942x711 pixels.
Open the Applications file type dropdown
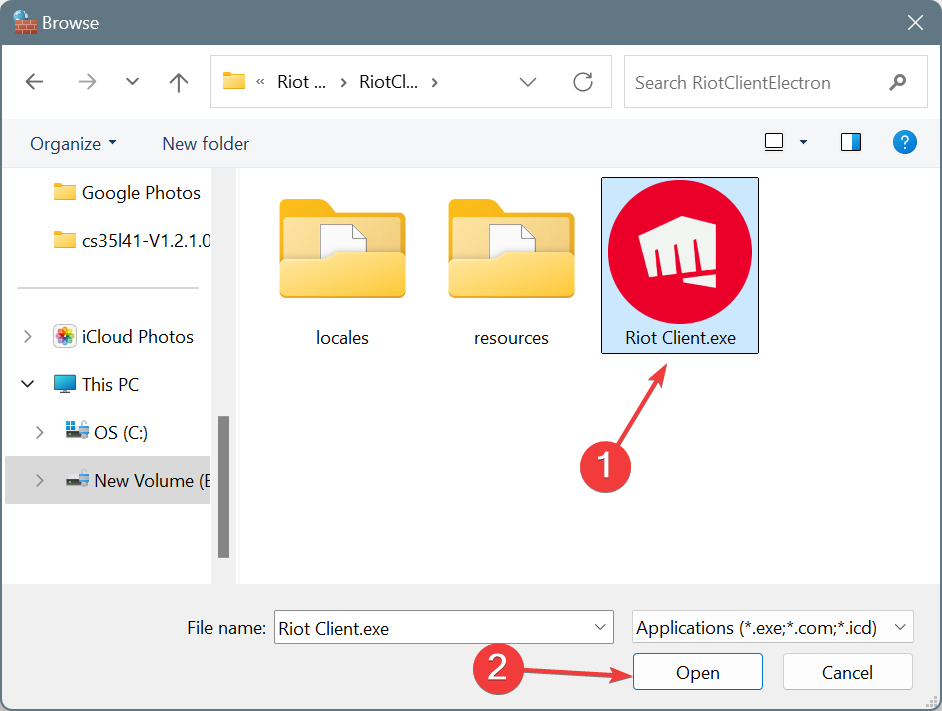click(773, 627)
